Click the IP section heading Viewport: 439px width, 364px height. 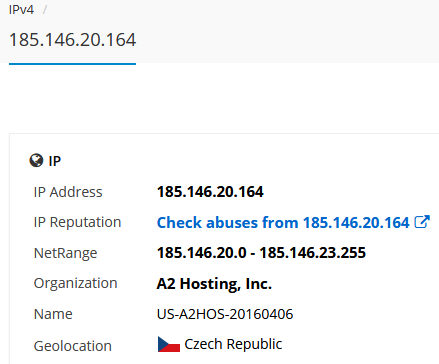coord(55,161)
